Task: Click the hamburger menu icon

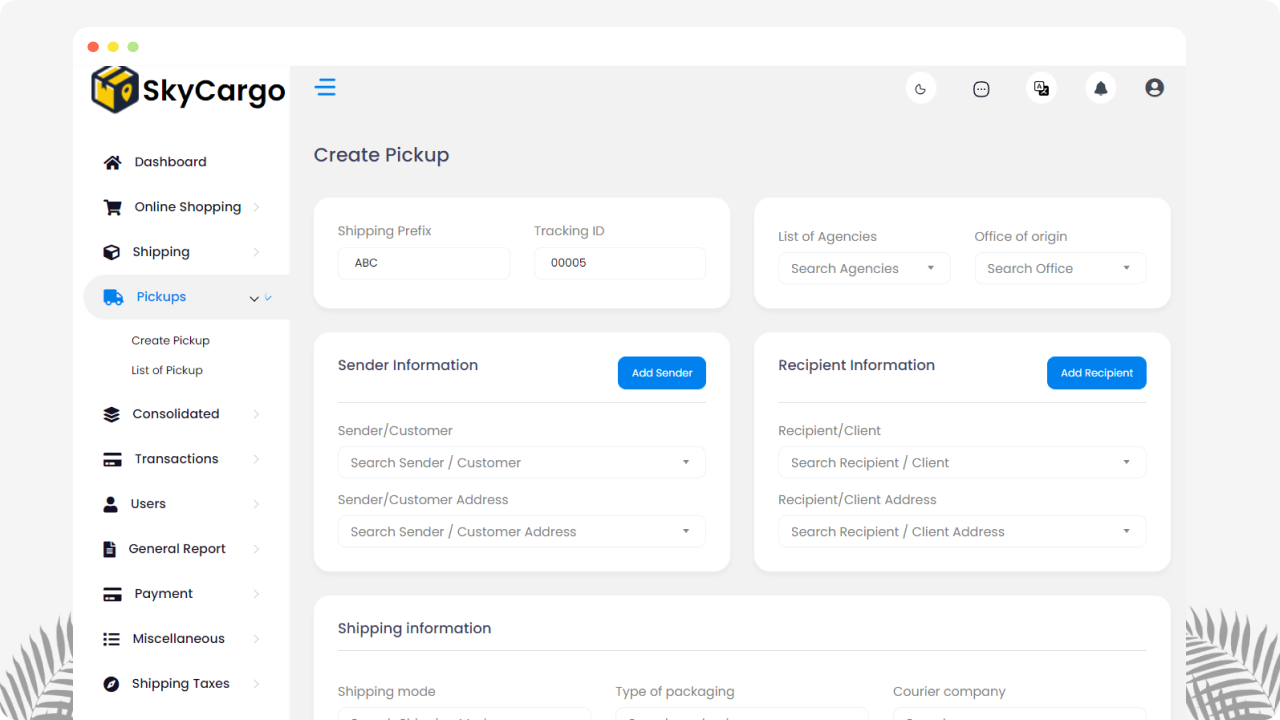Action: (x=325, y=87)
